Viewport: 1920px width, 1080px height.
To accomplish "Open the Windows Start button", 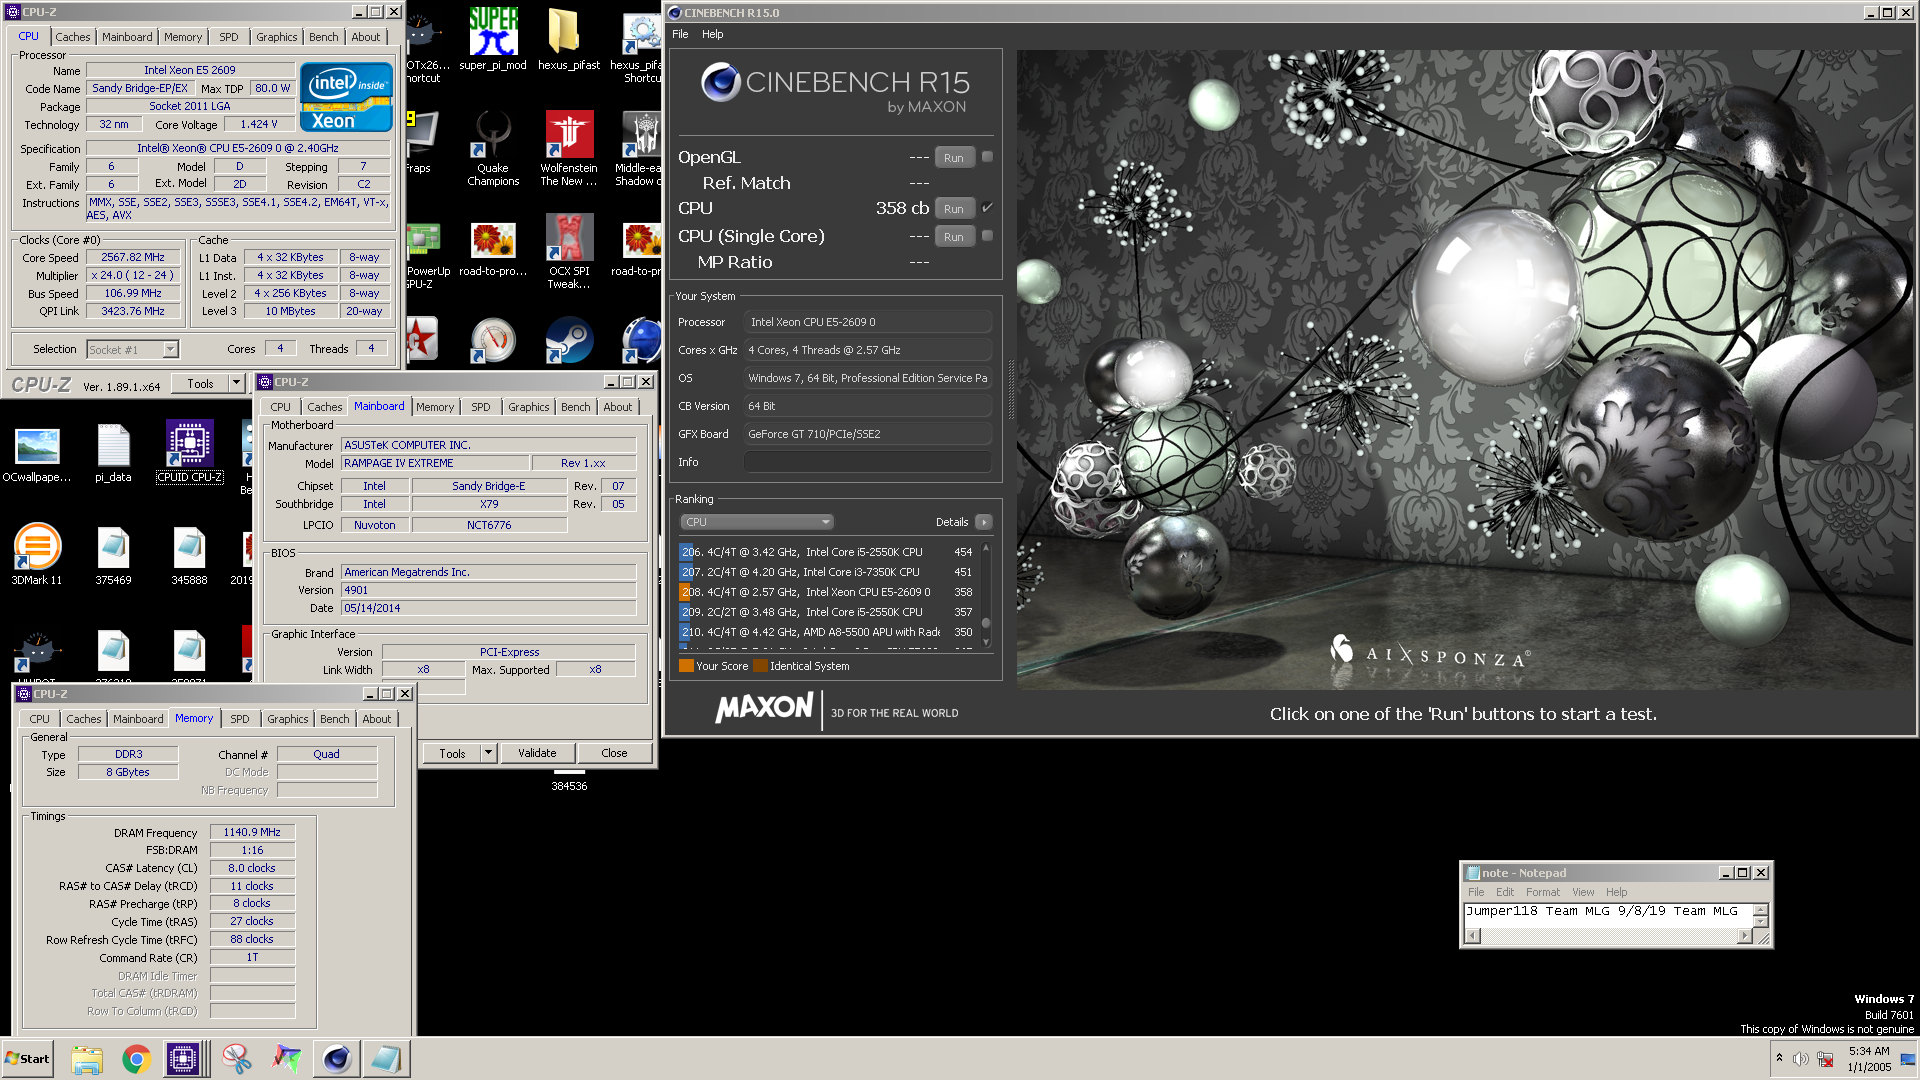I will (28, 1059).
